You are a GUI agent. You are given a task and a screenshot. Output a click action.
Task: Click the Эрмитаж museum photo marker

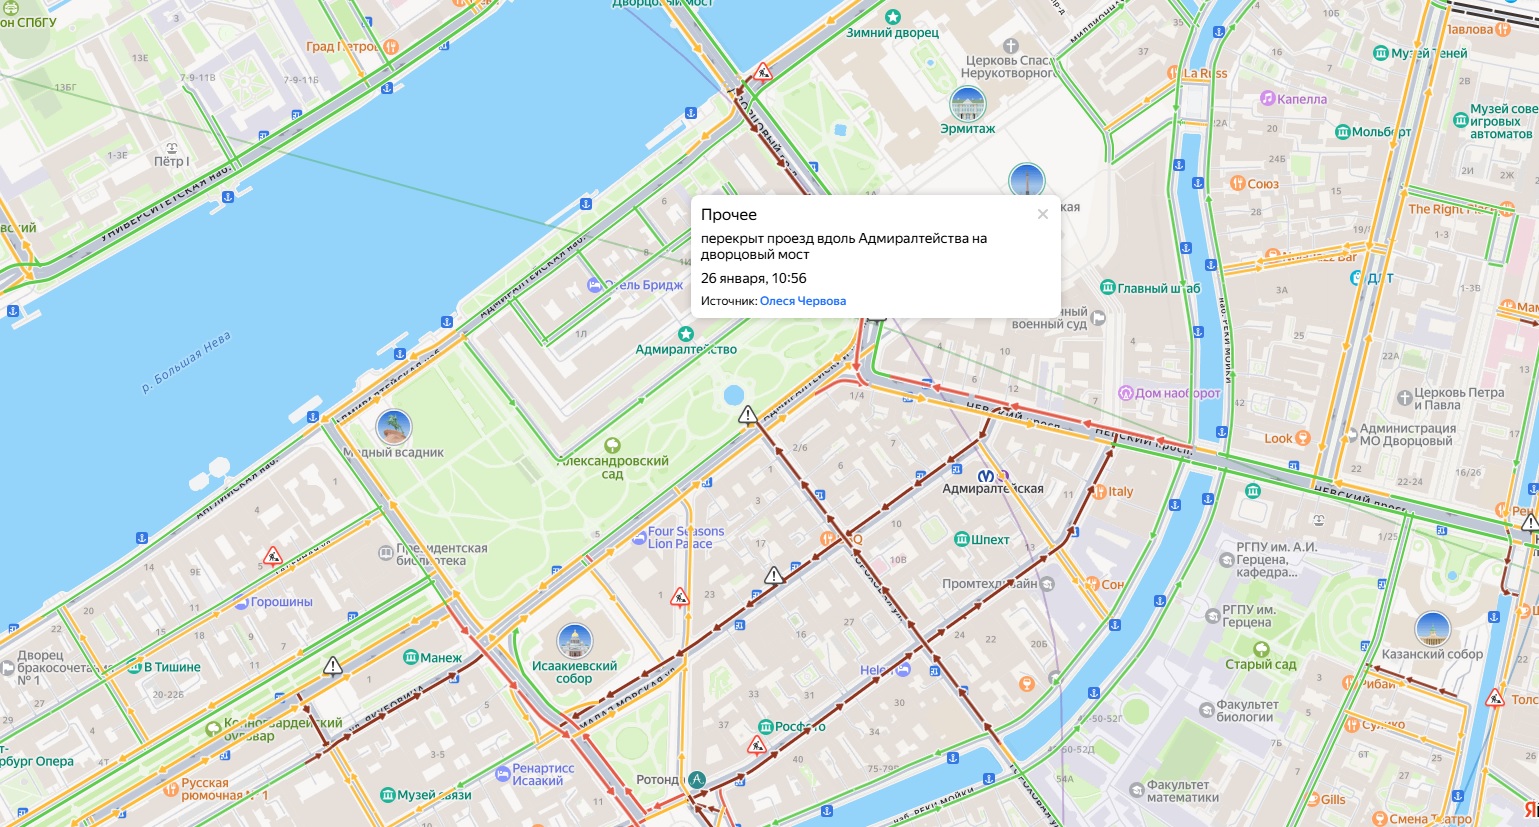pos(967,104)
